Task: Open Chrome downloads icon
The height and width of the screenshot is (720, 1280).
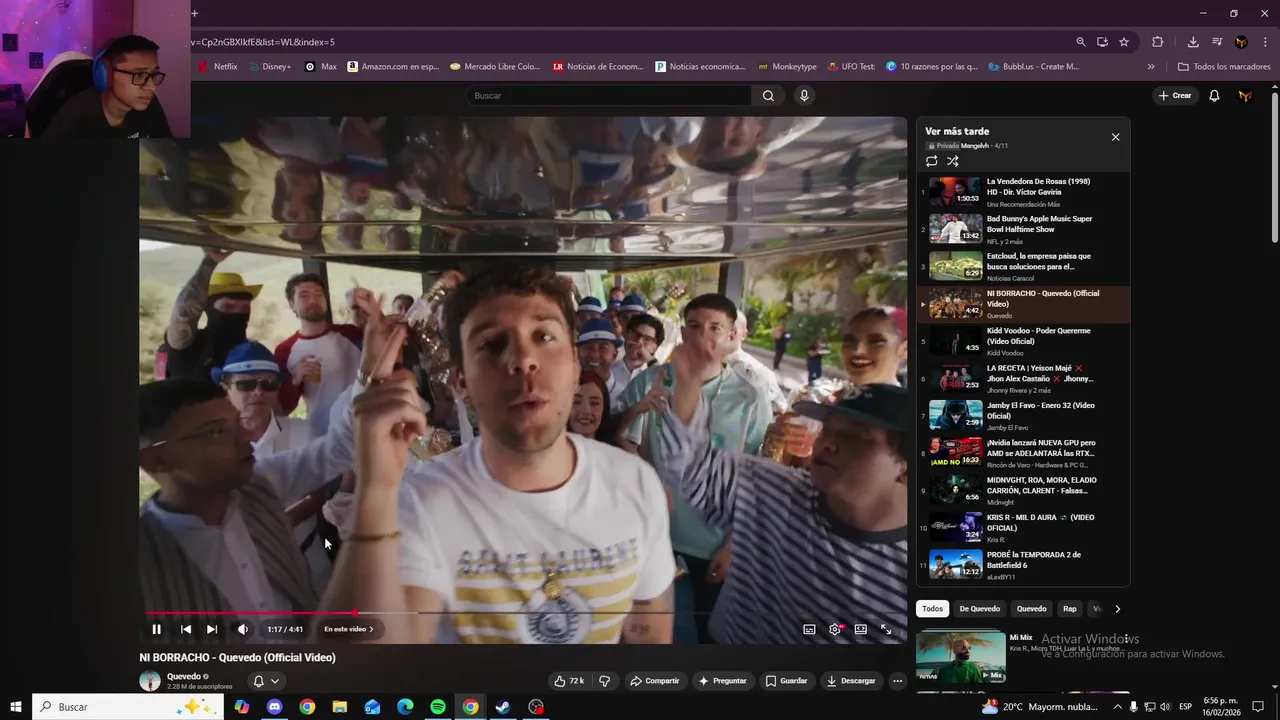Action: 1193,42
